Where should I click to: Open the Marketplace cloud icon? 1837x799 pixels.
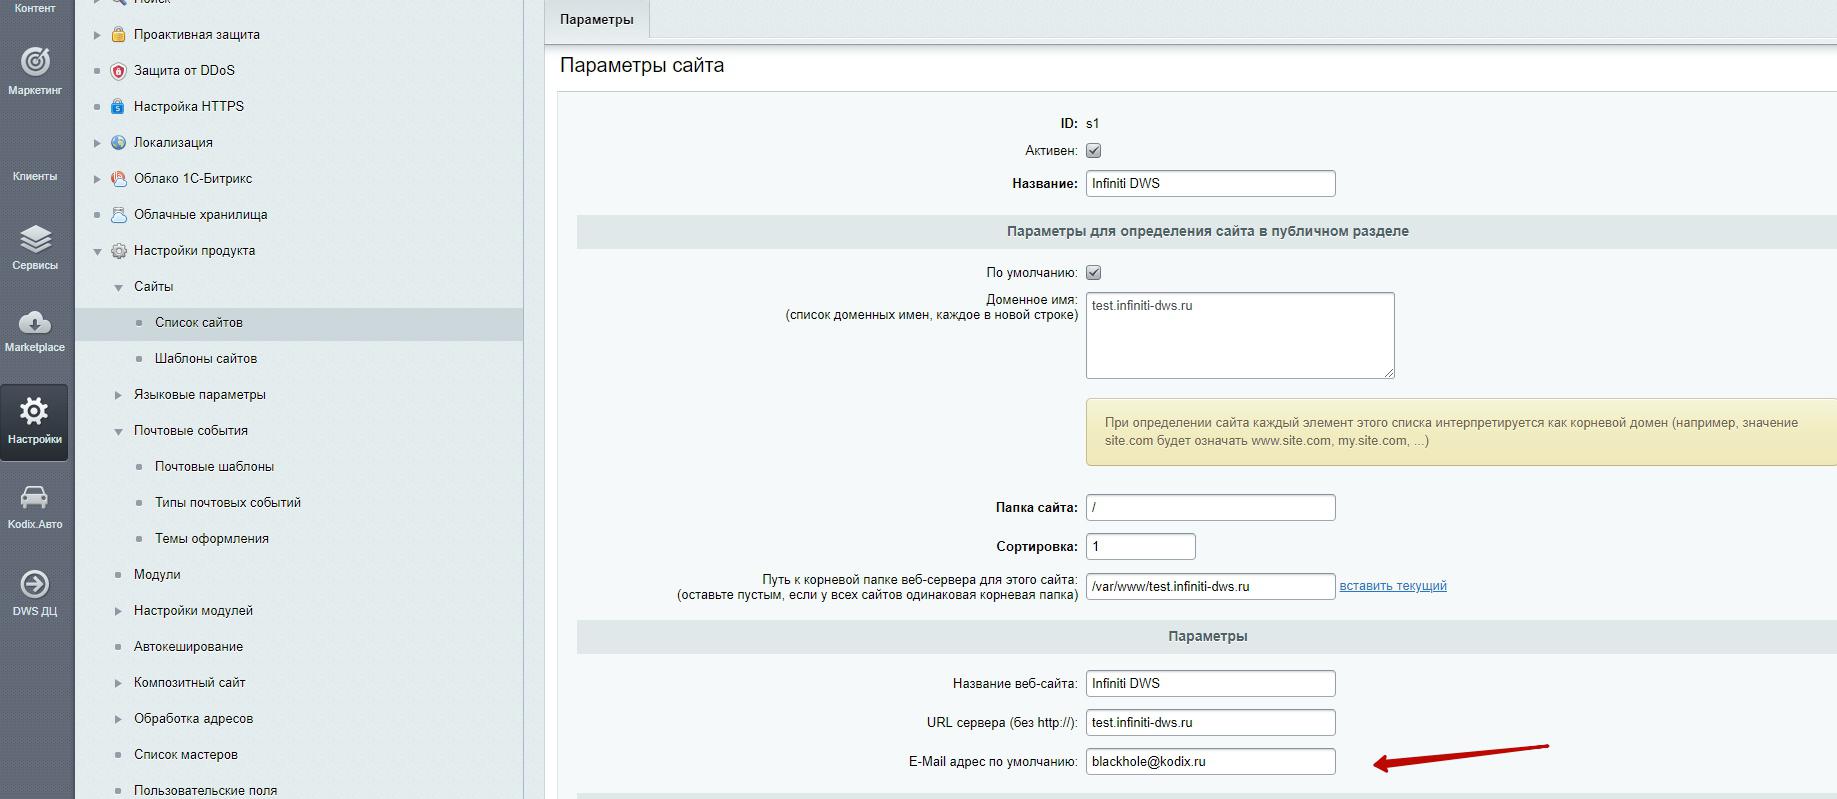pos(35,322)
